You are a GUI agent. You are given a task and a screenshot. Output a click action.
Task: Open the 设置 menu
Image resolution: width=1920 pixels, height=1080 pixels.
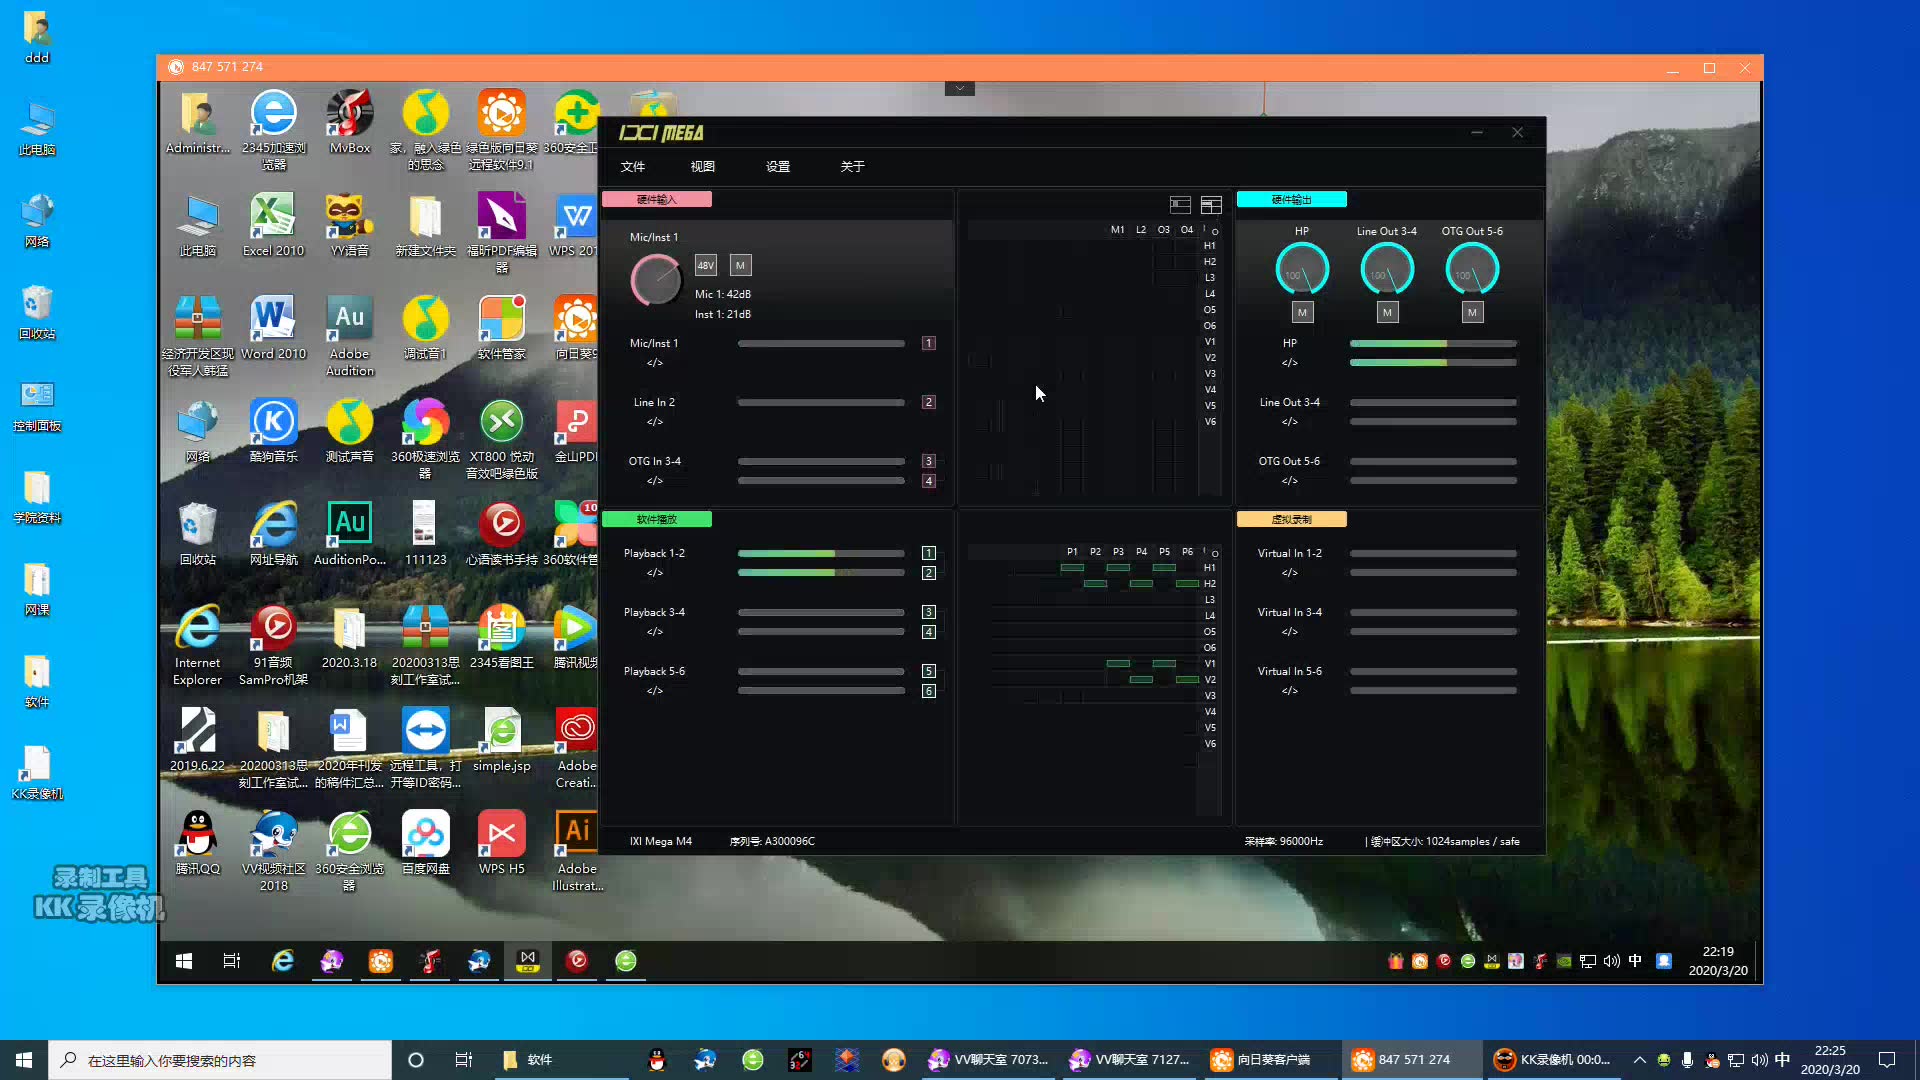(x=777, y=167)
